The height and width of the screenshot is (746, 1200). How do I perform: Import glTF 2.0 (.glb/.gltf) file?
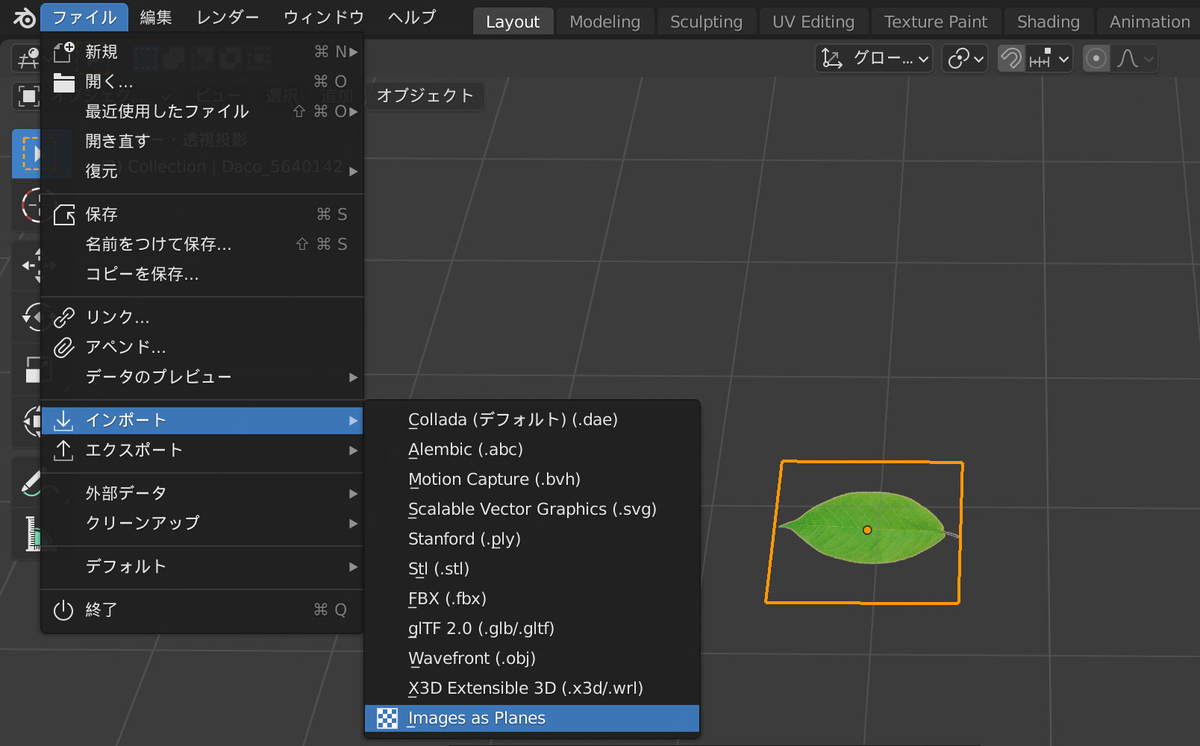click(532, 628)
